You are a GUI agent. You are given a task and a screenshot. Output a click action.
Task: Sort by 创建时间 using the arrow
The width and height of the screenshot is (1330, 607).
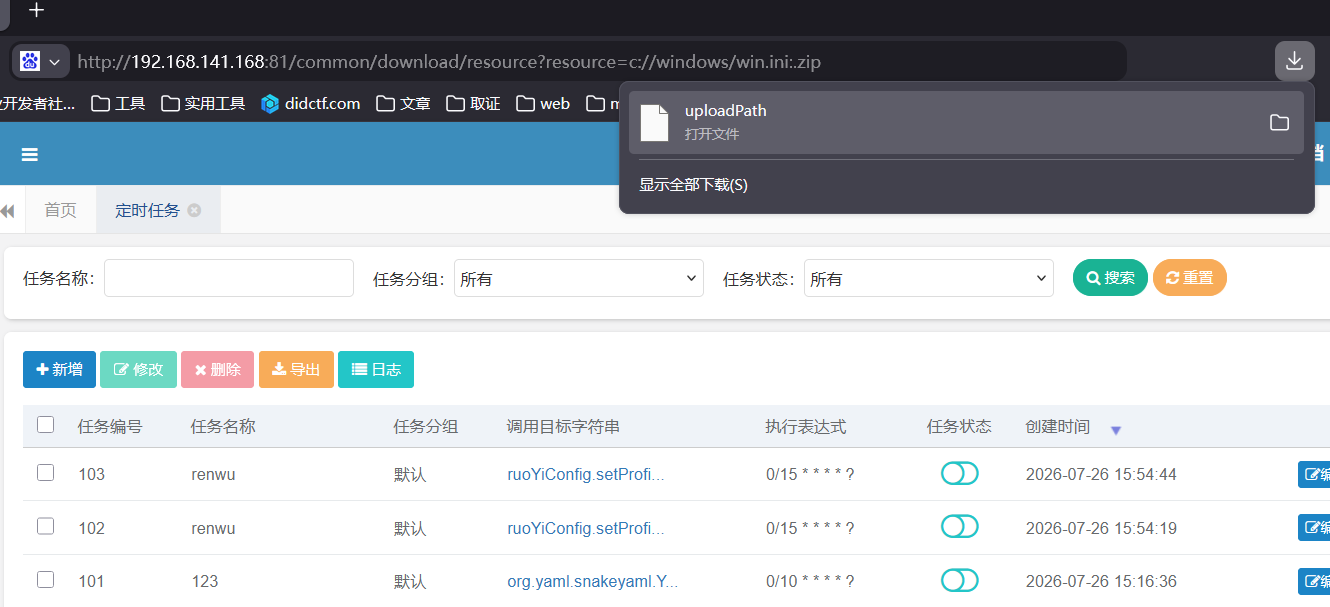[x=1116, y=429]
